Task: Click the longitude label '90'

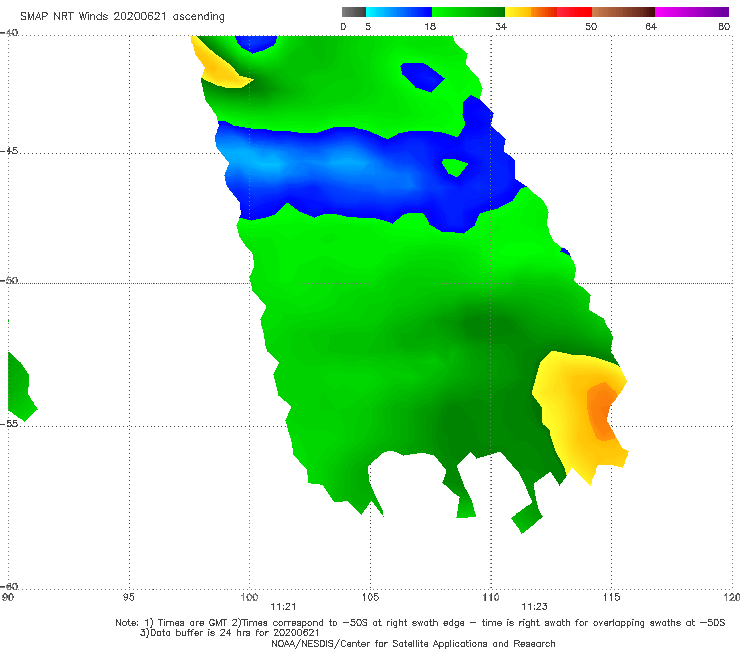Action: [x=7, y=597]
